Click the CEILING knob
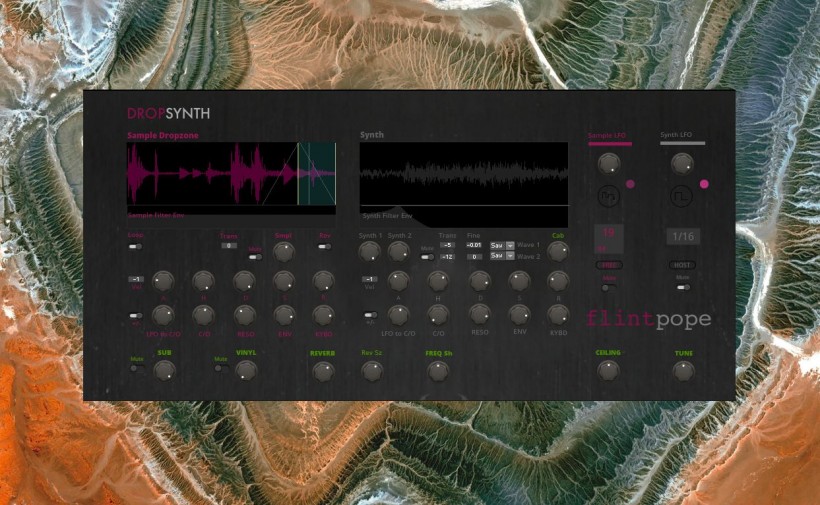This screenshot has width=820, height=505. coord(608,370)
